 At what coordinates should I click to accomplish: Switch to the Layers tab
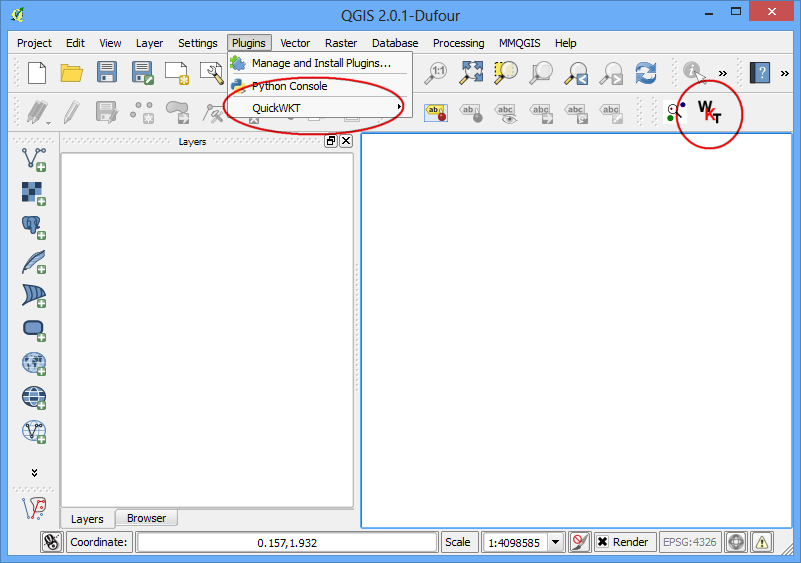tap(87, 519)
